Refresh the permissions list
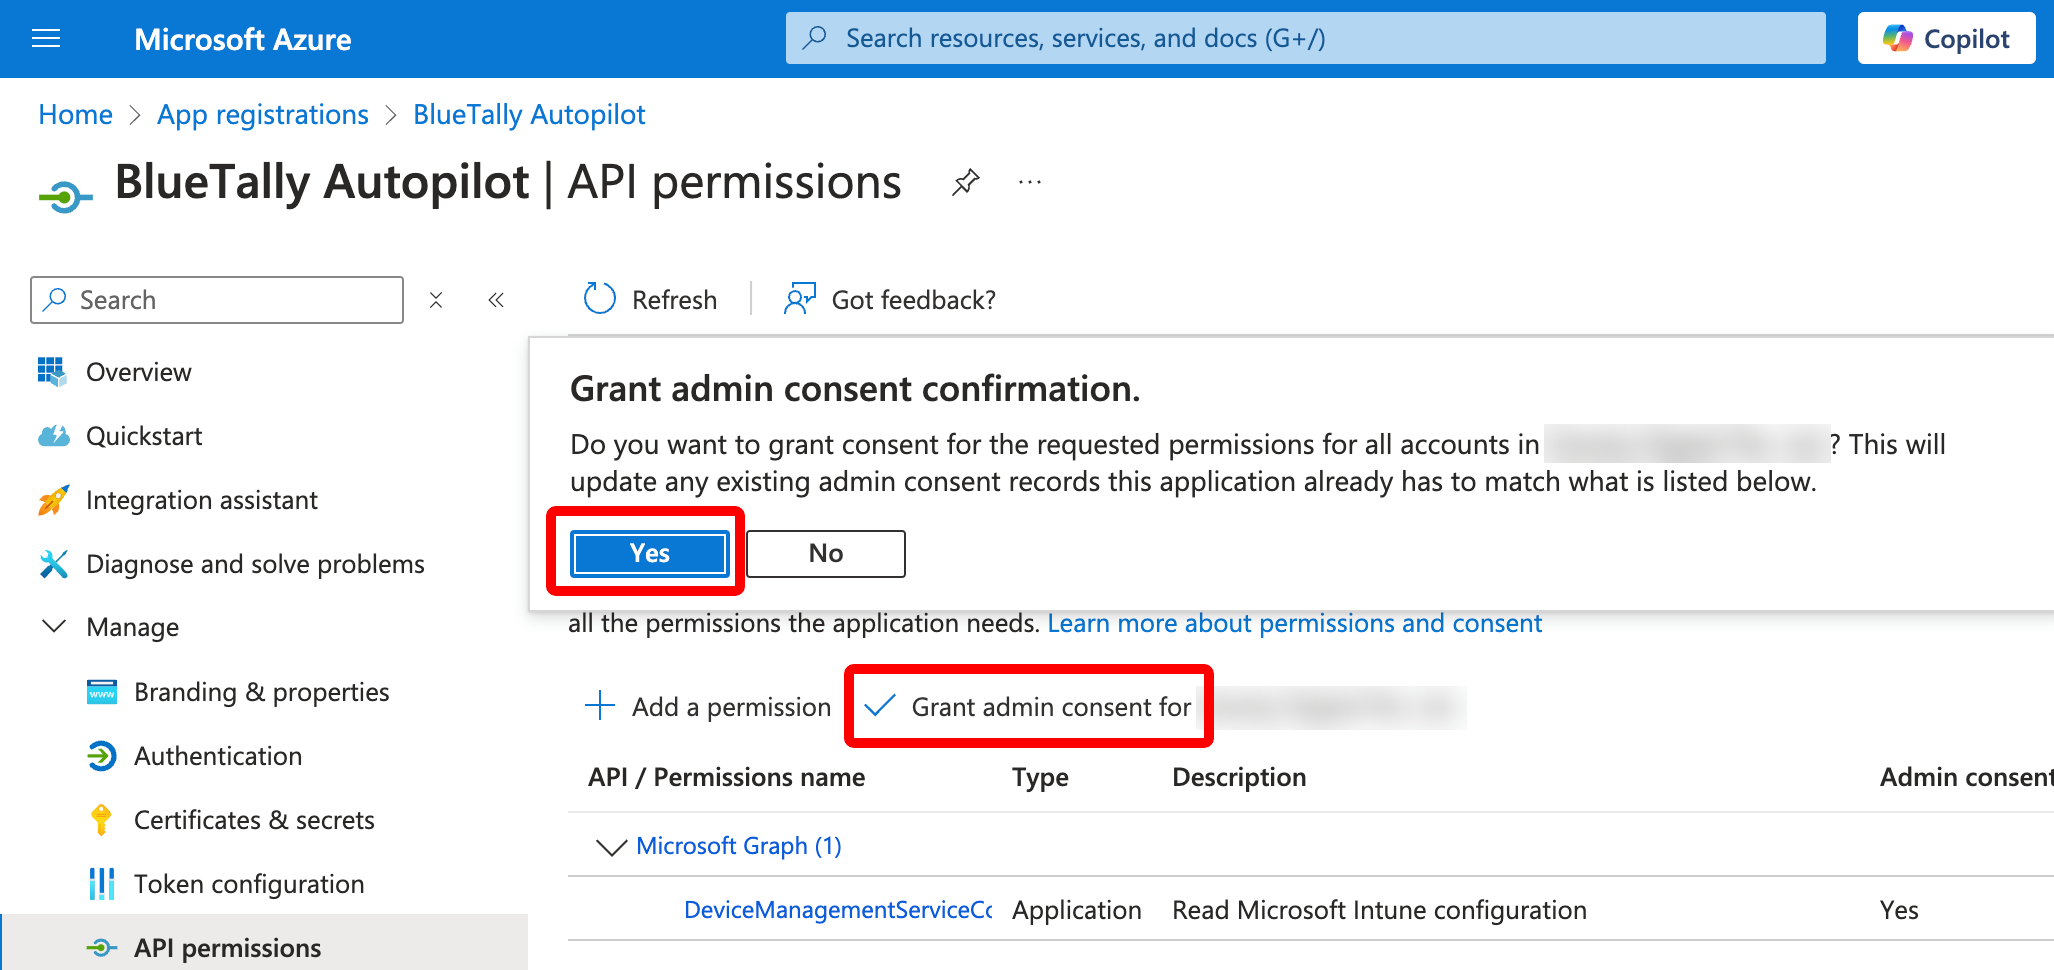The width and height of the screenshot is (2054, 970). (650, 299)
